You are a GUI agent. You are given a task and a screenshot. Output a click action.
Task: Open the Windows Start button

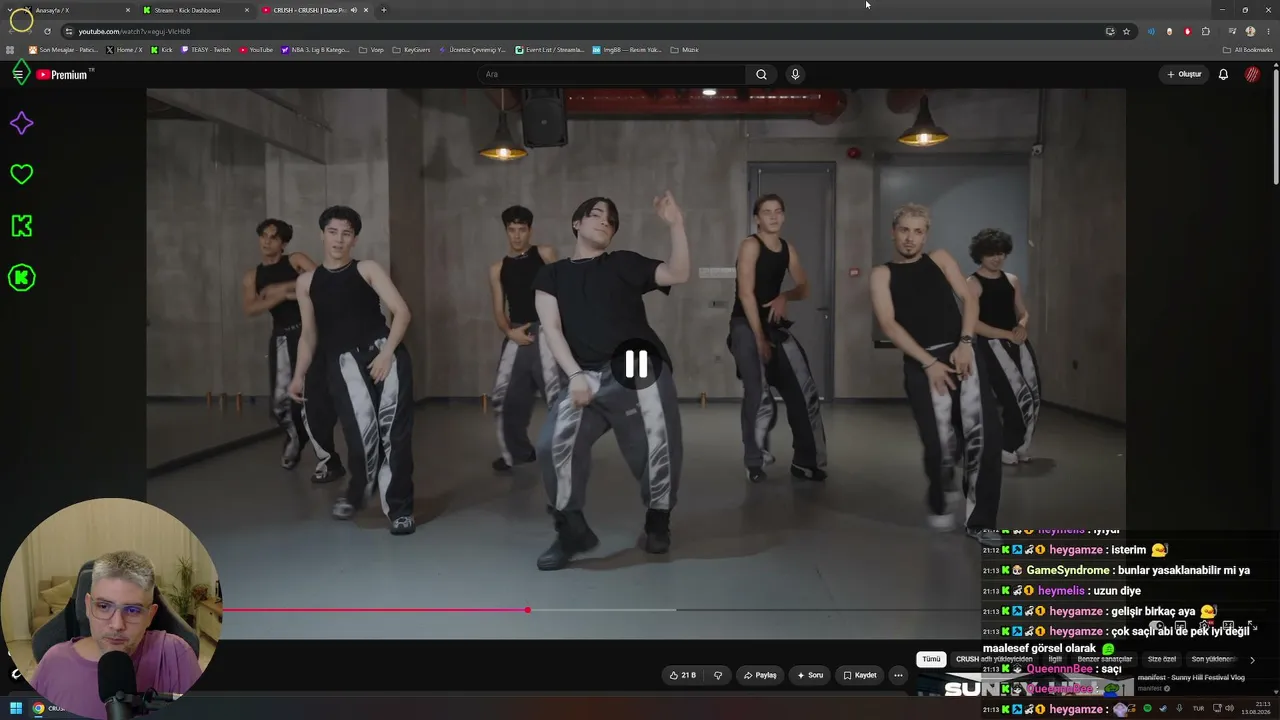16,708
